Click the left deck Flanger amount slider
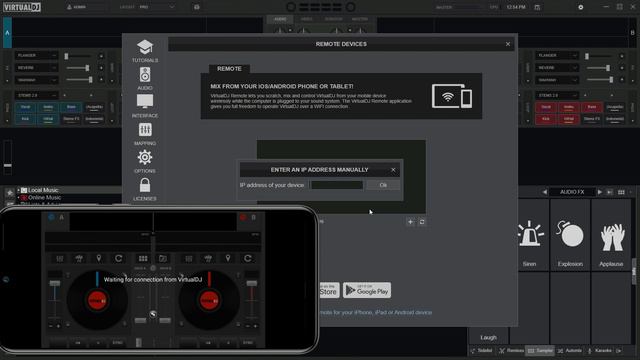Screen dimensions: 640x360 [x=78, y=56]
